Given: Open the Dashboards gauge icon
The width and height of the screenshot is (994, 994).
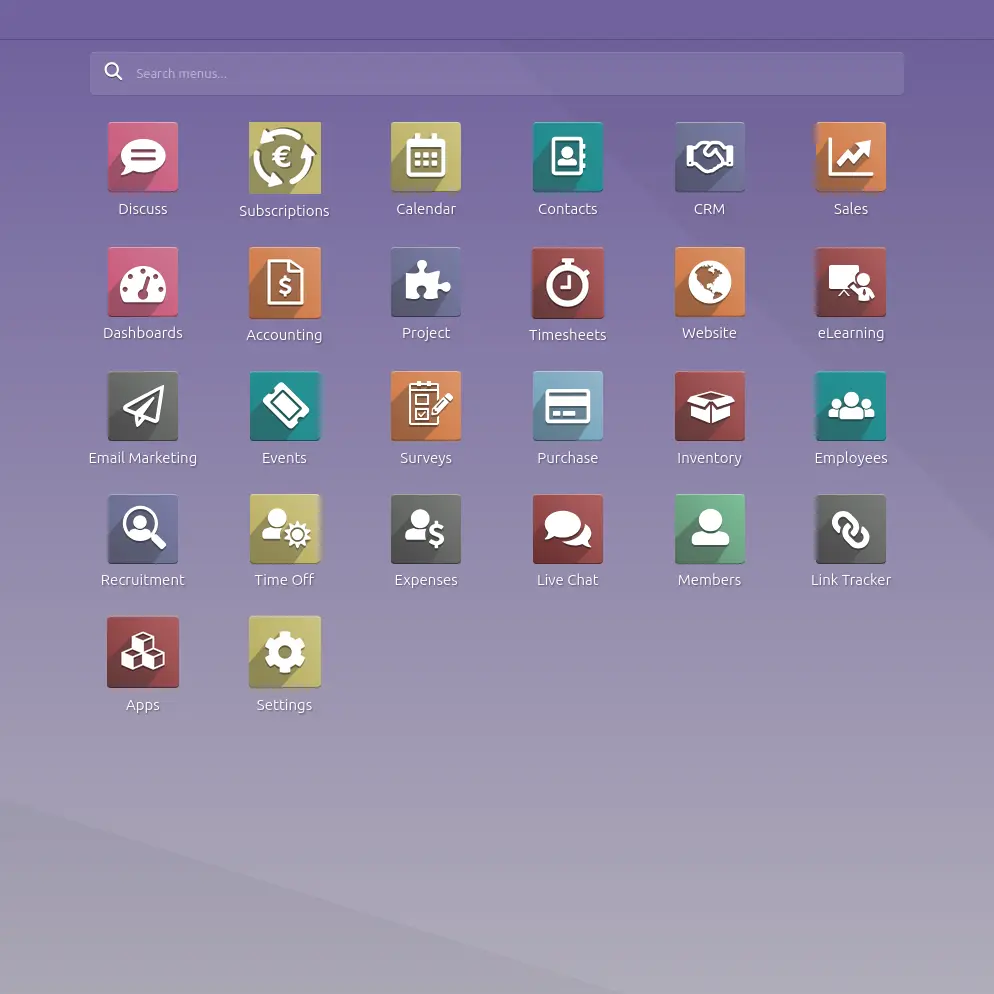Looking at the screenshot, I should pos(143,282).
